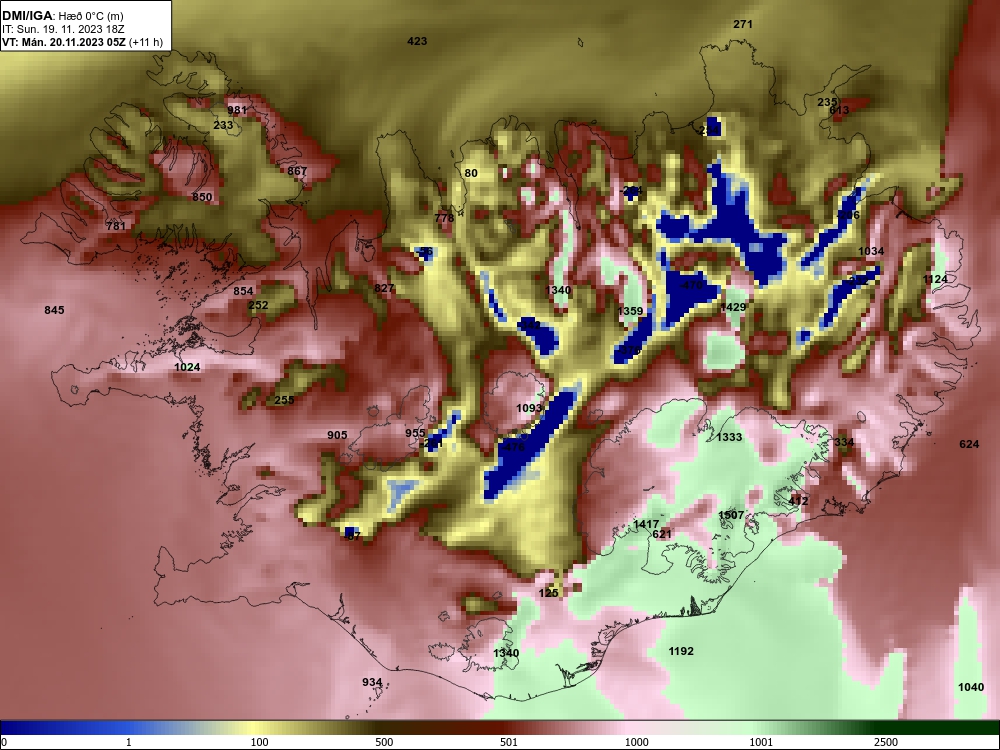Click the map value '1093'
This screenshot has height=750, width=1000.
[x=529, y=408]
